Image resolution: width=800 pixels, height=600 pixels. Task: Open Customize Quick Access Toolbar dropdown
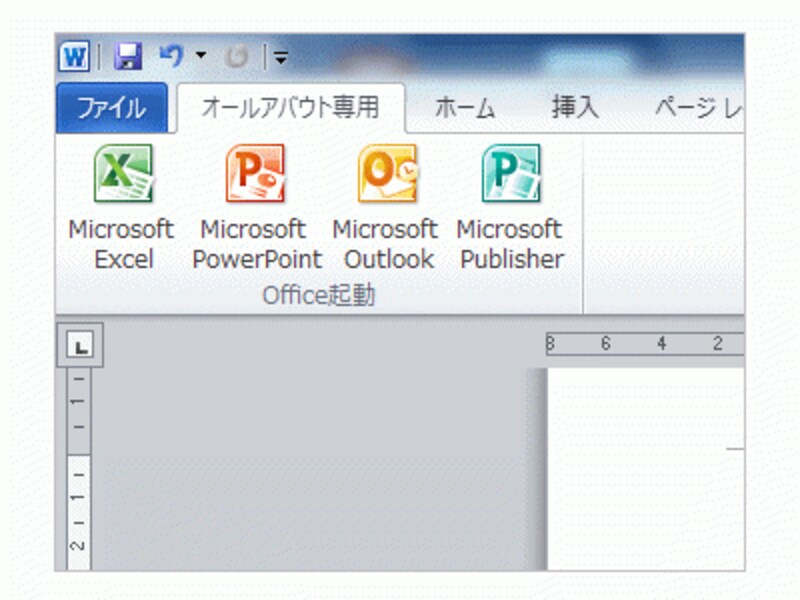(281, 57)
